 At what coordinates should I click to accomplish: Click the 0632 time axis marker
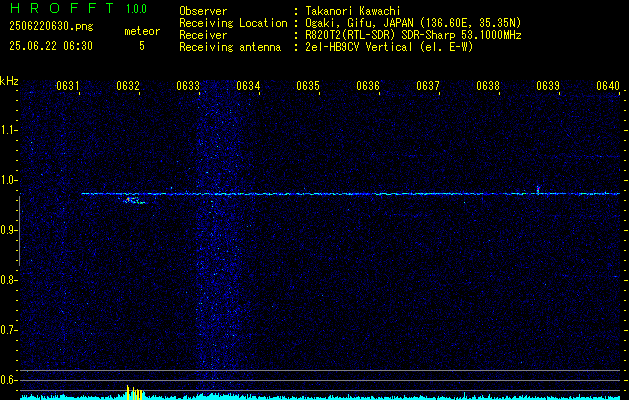[x=128, y=85]
